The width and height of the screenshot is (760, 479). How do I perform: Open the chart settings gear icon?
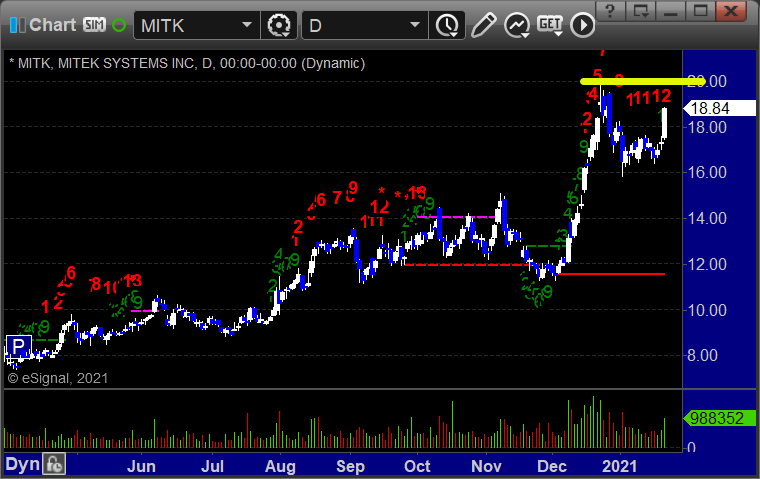pos(279,25)
